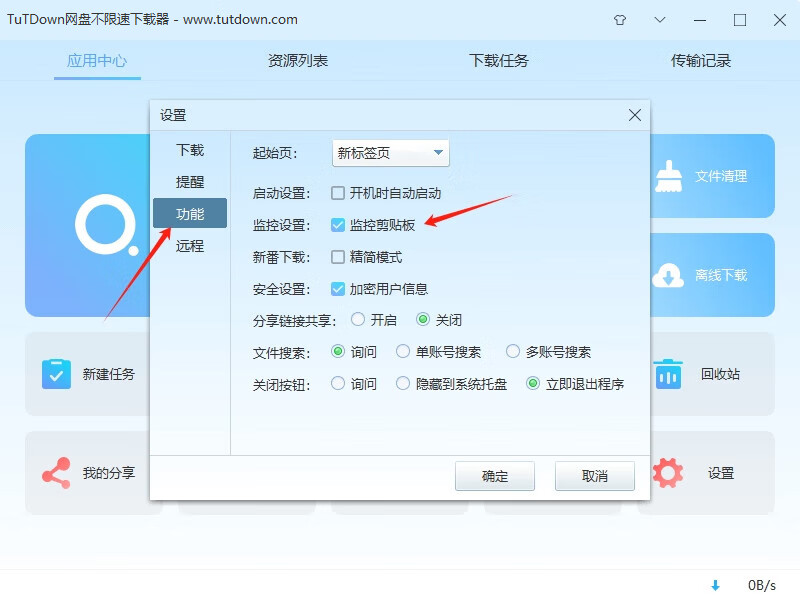Screen dimensions: 800x600
Task: Select 多账号搜索 radio option
Action: click(513, 352)
